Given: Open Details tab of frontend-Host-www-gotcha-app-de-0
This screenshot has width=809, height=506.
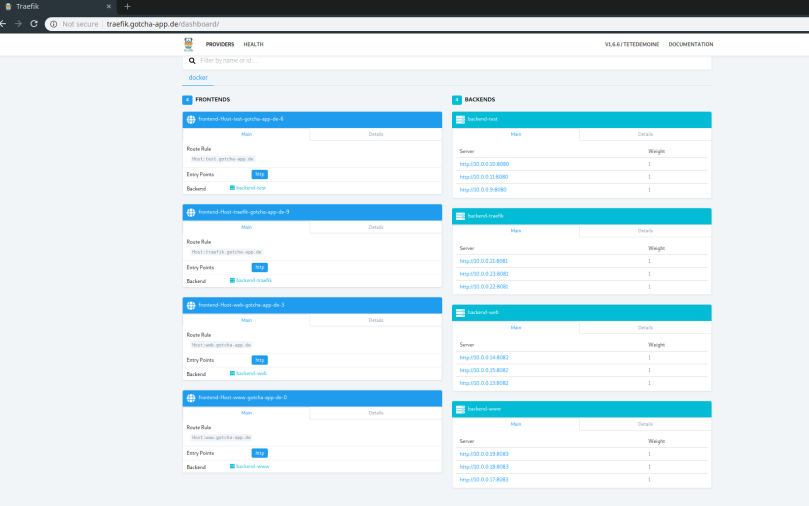Looking at the screenshot, I should click(376, 413).
